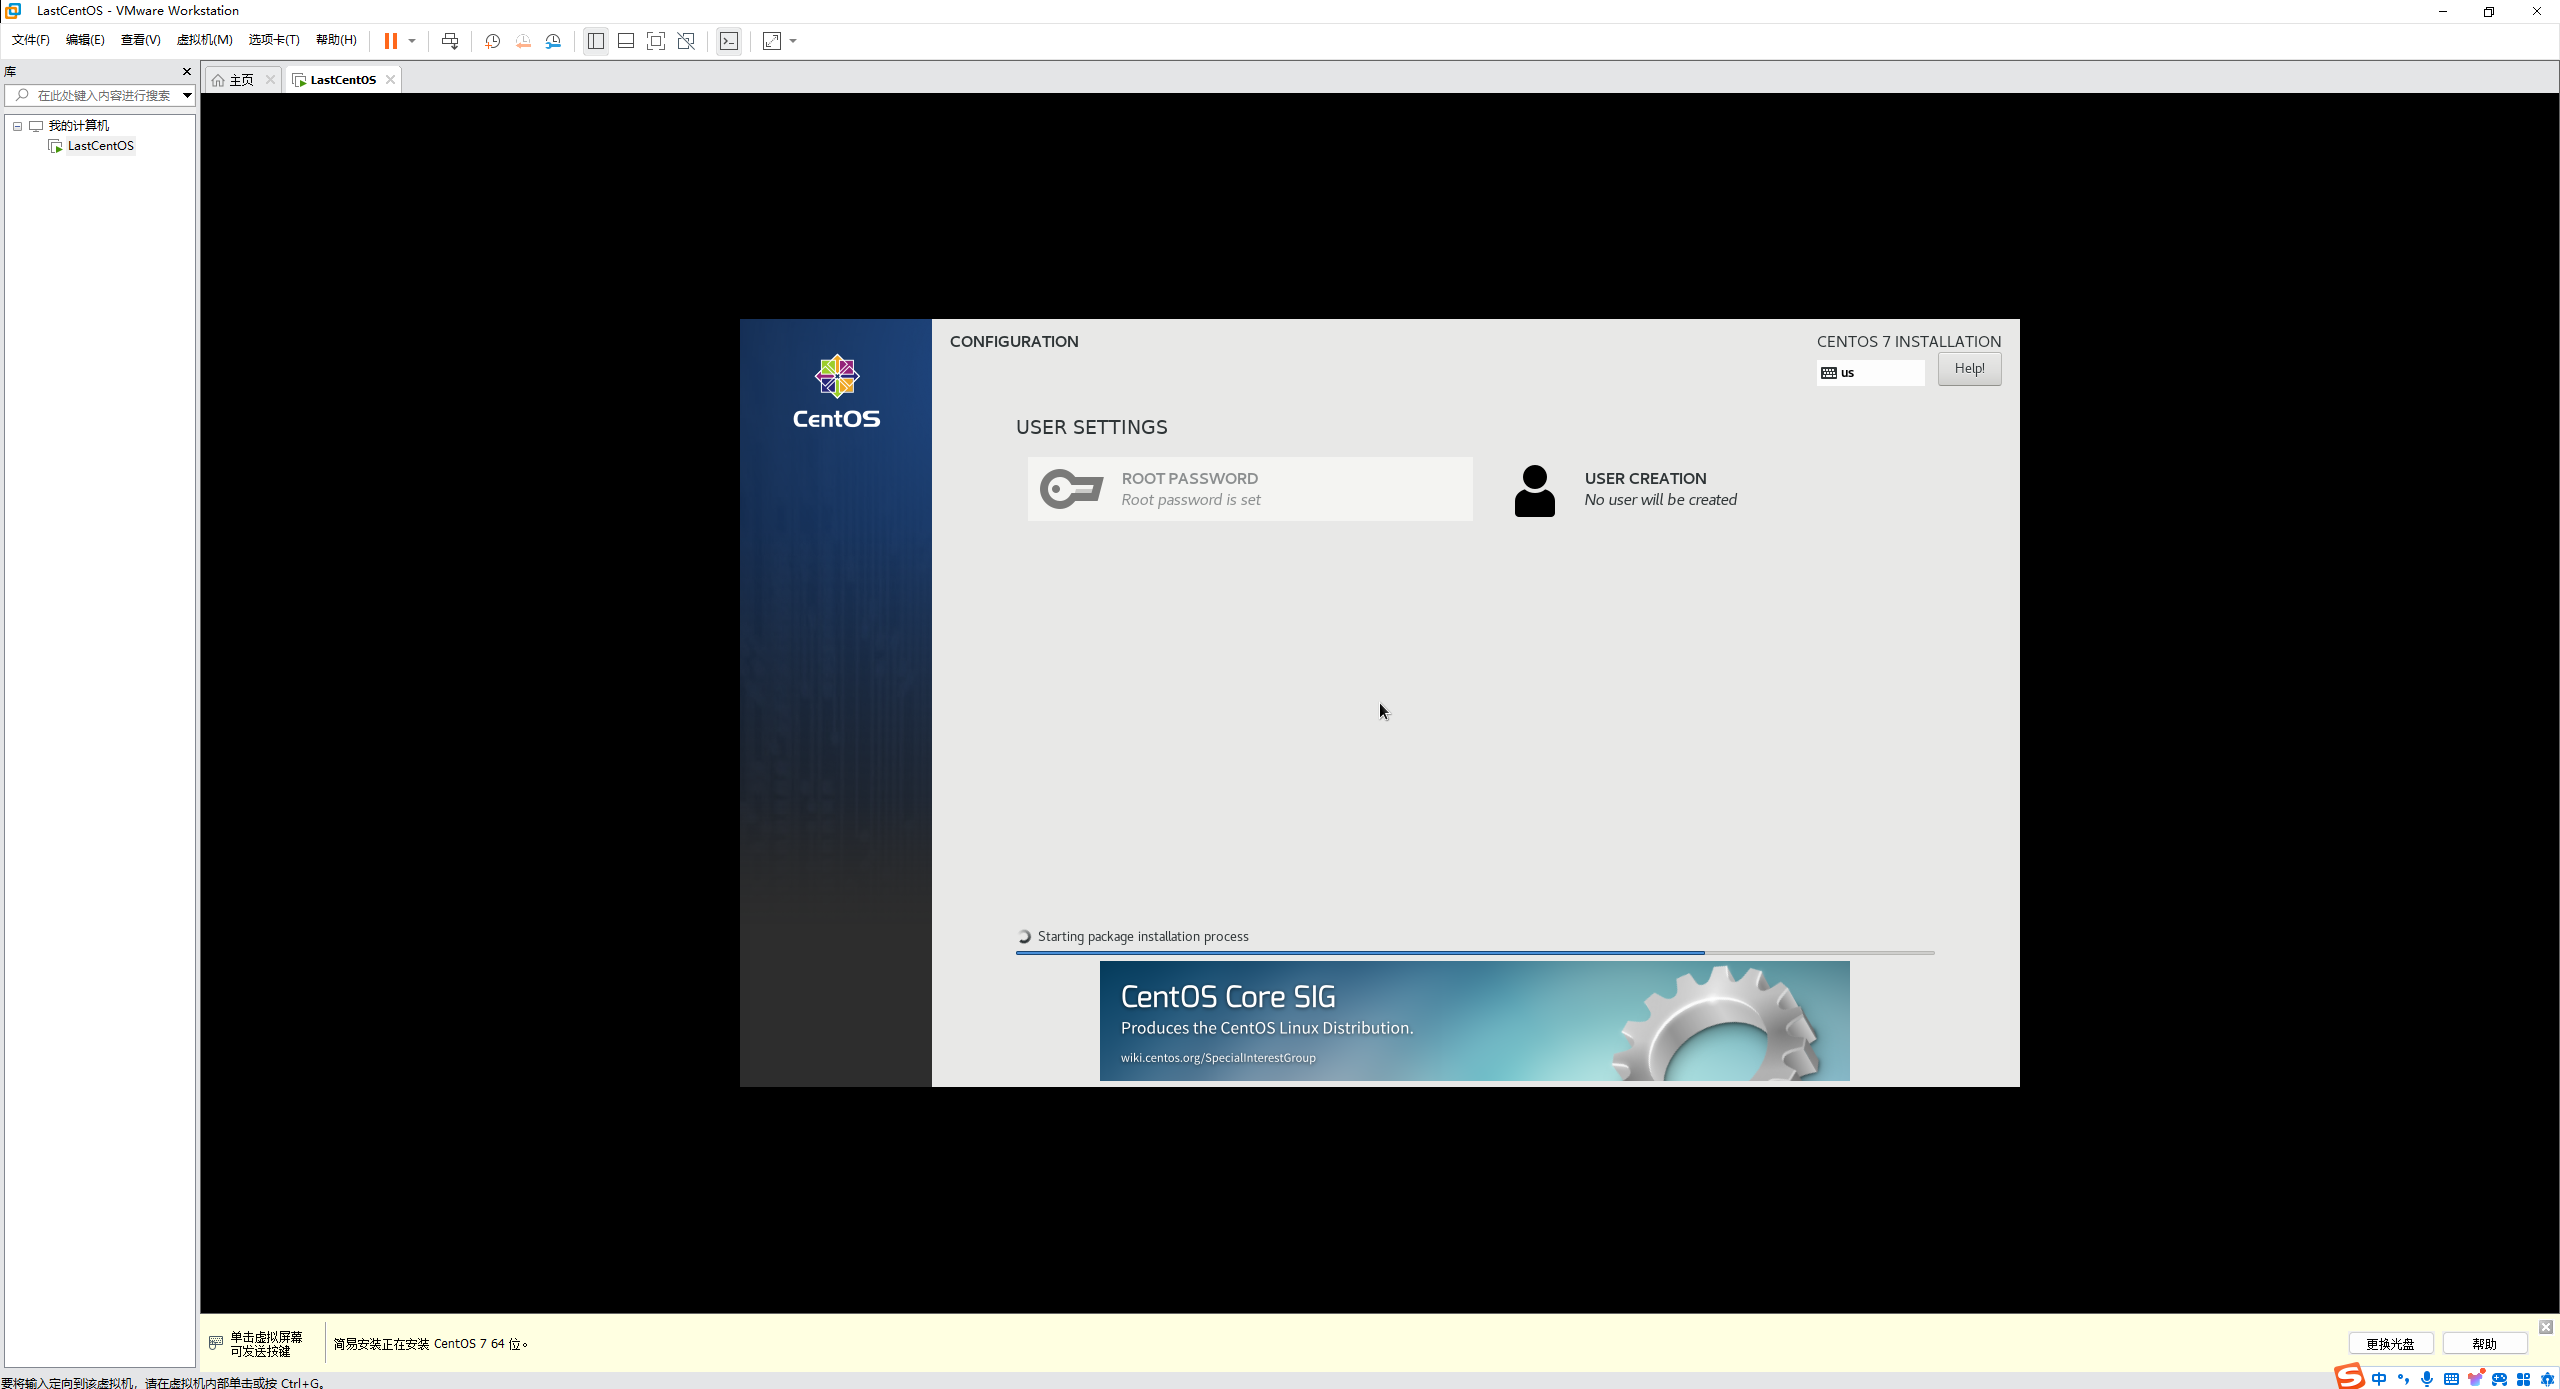Open the 选项卡(T) menu
This screenshot has width=2560, height=1389.
pyautogui.click(x=274, y=40)
